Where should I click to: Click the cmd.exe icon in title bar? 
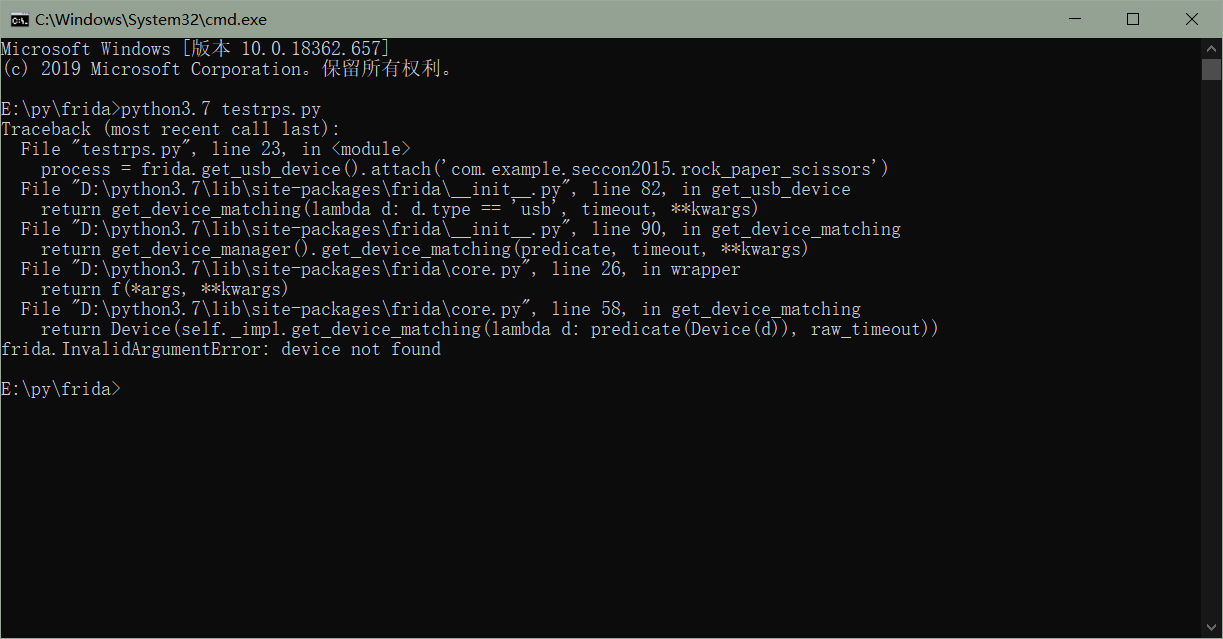21,18
